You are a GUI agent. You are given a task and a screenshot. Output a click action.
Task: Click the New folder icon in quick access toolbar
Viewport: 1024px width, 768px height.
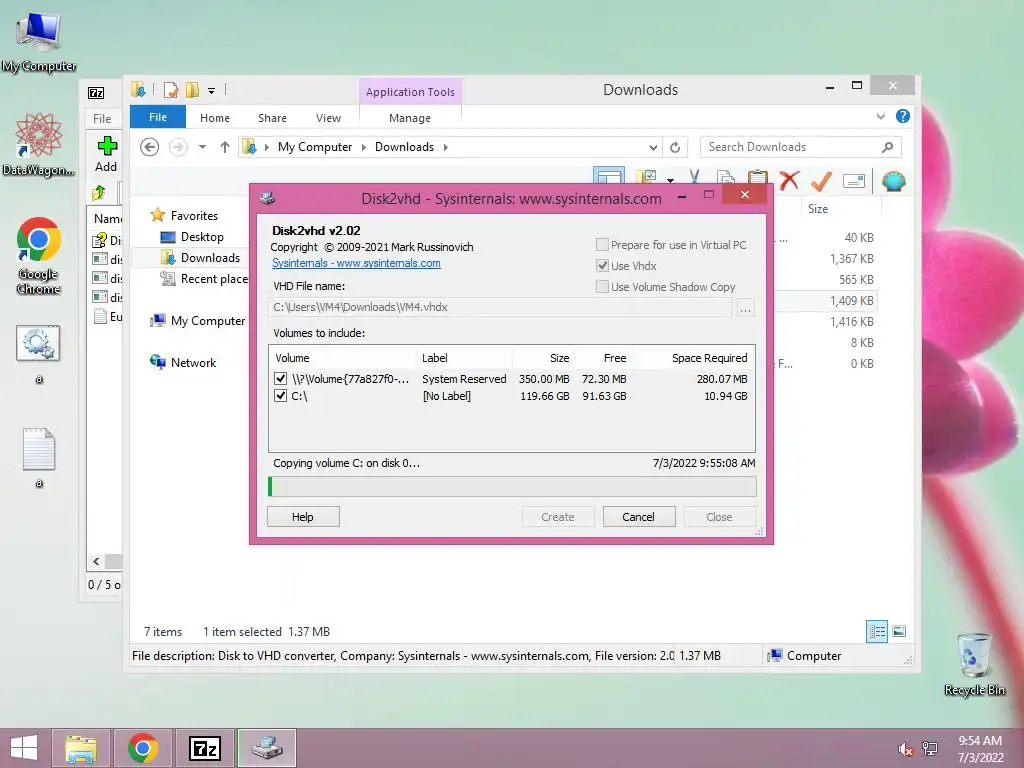[192, 90]
